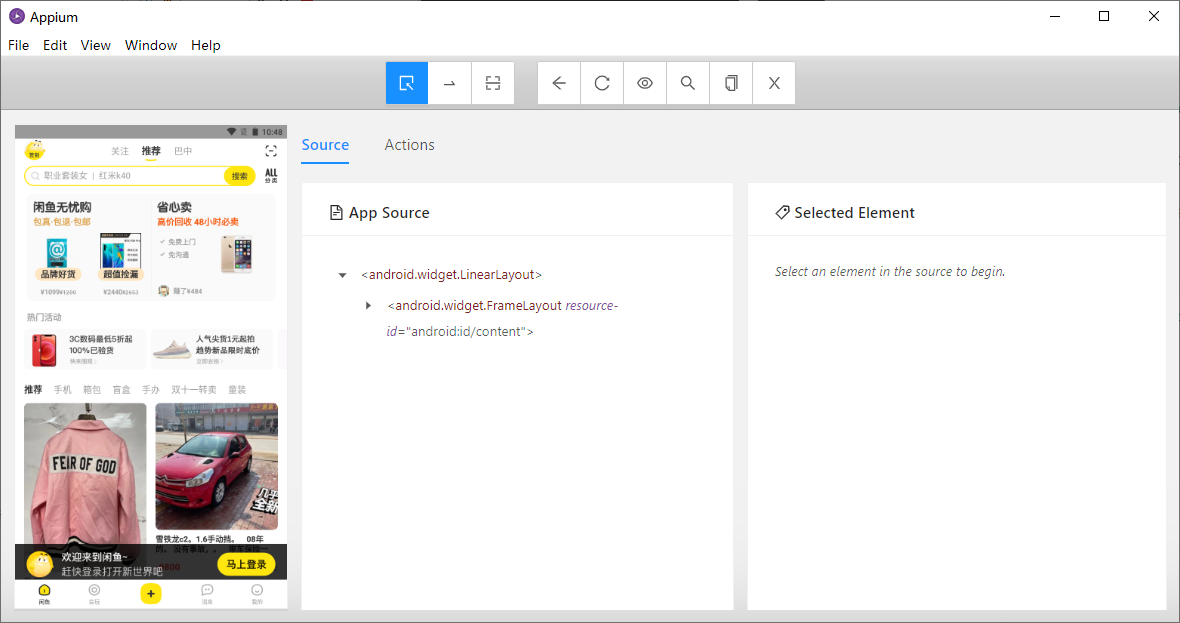Switch to the Actions tab
The height and width of the screenshot is (623, 1180).
tap(409, 145)
